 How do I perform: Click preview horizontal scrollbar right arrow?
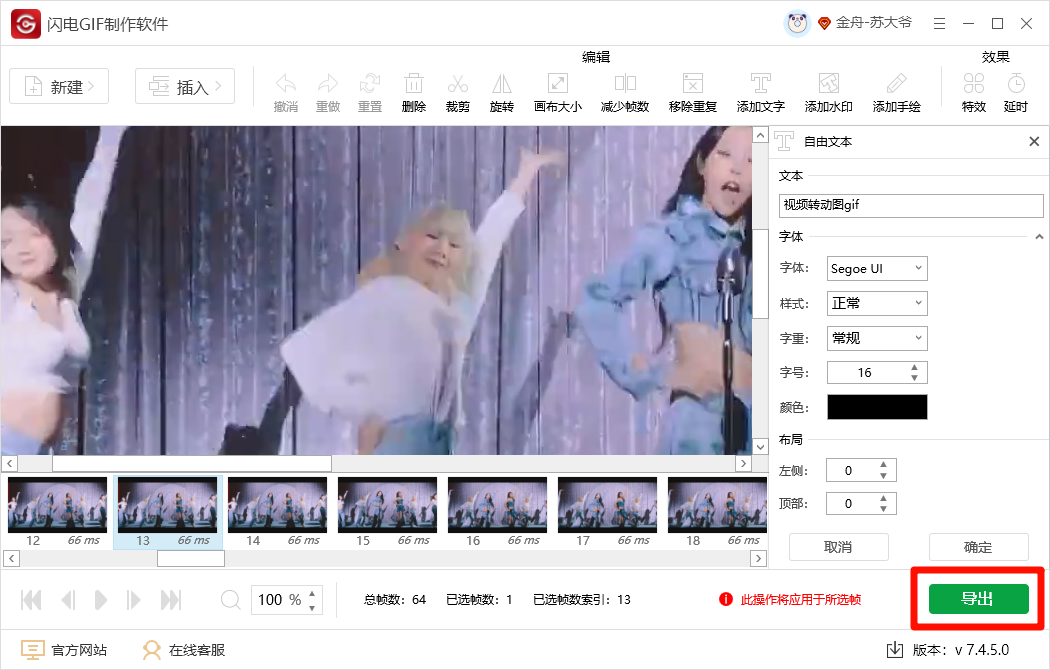point(743,463)
